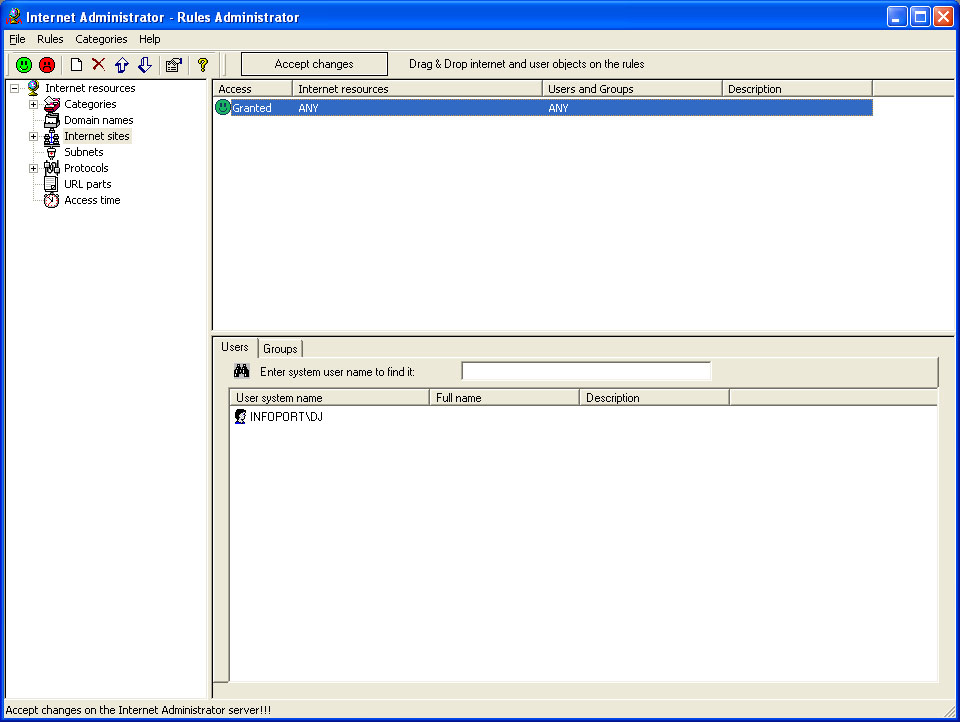Move rule up with blue up arrow
960x722 pixels.
coord(121,65)
